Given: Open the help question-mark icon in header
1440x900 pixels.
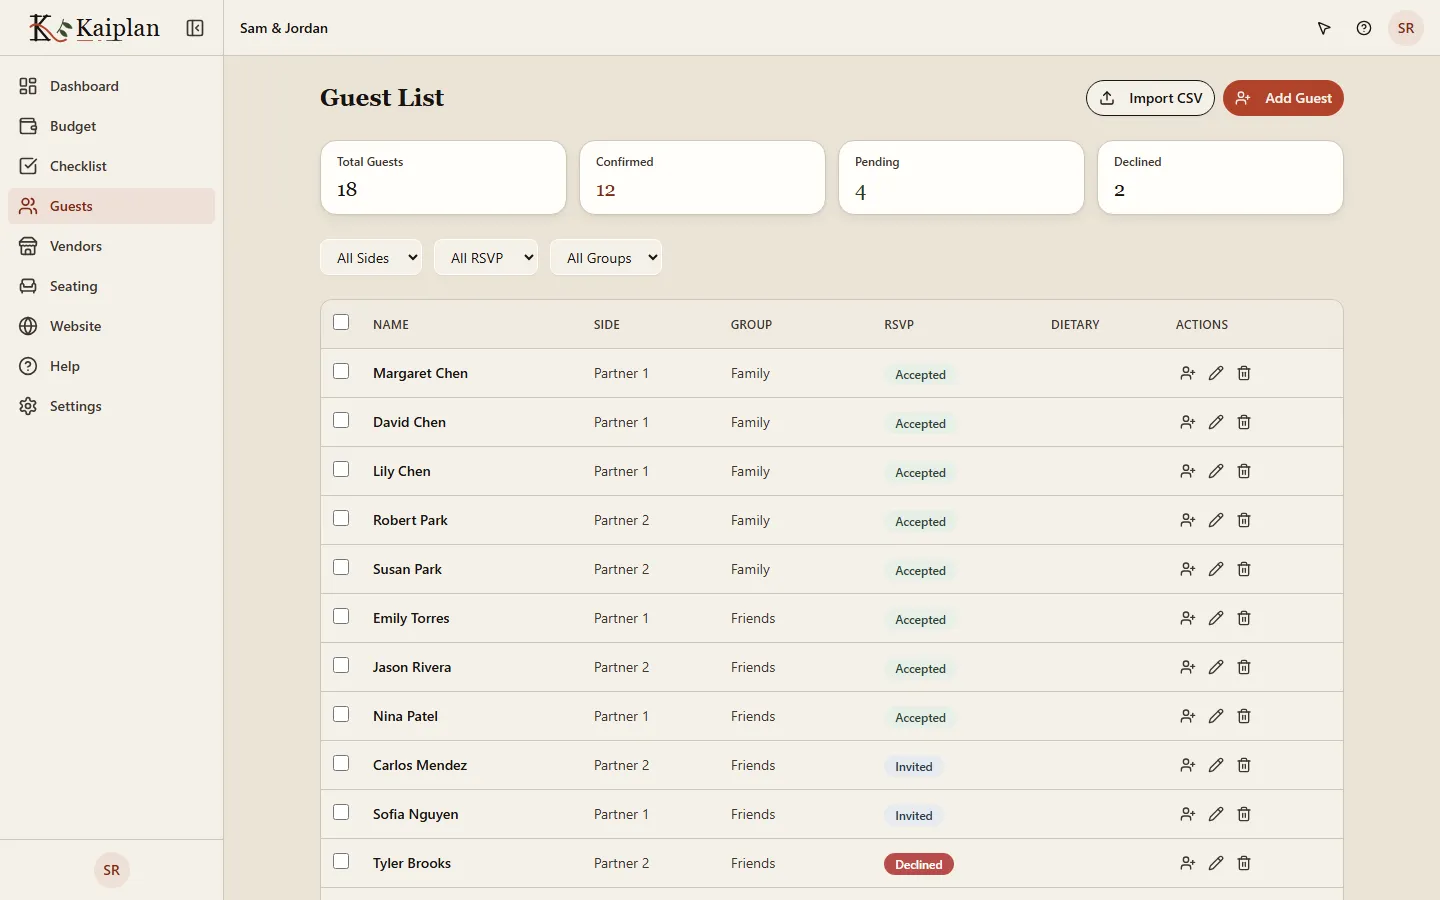Looking at the screenshot, I should (1364, 28).
